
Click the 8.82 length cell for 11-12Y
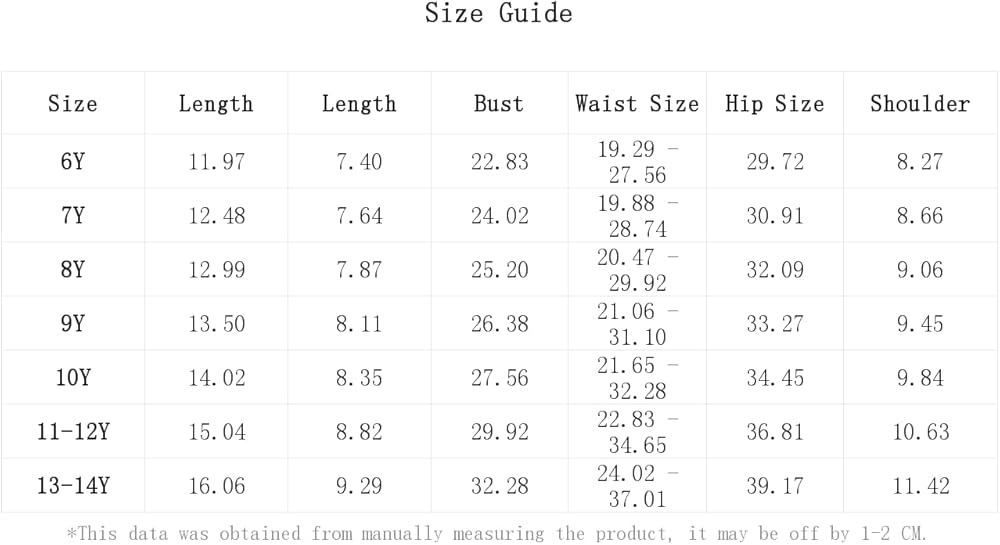(x=359, y=432)
